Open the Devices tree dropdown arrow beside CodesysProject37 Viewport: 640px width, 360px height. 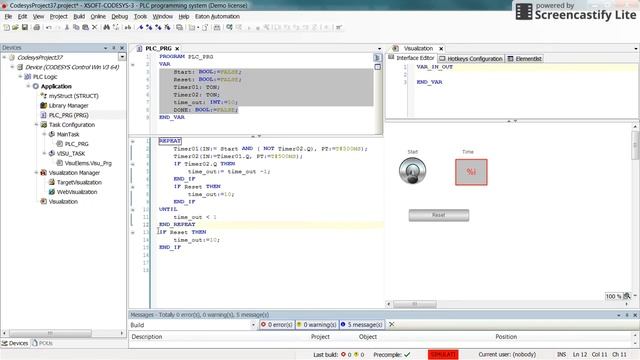(122, 57)
